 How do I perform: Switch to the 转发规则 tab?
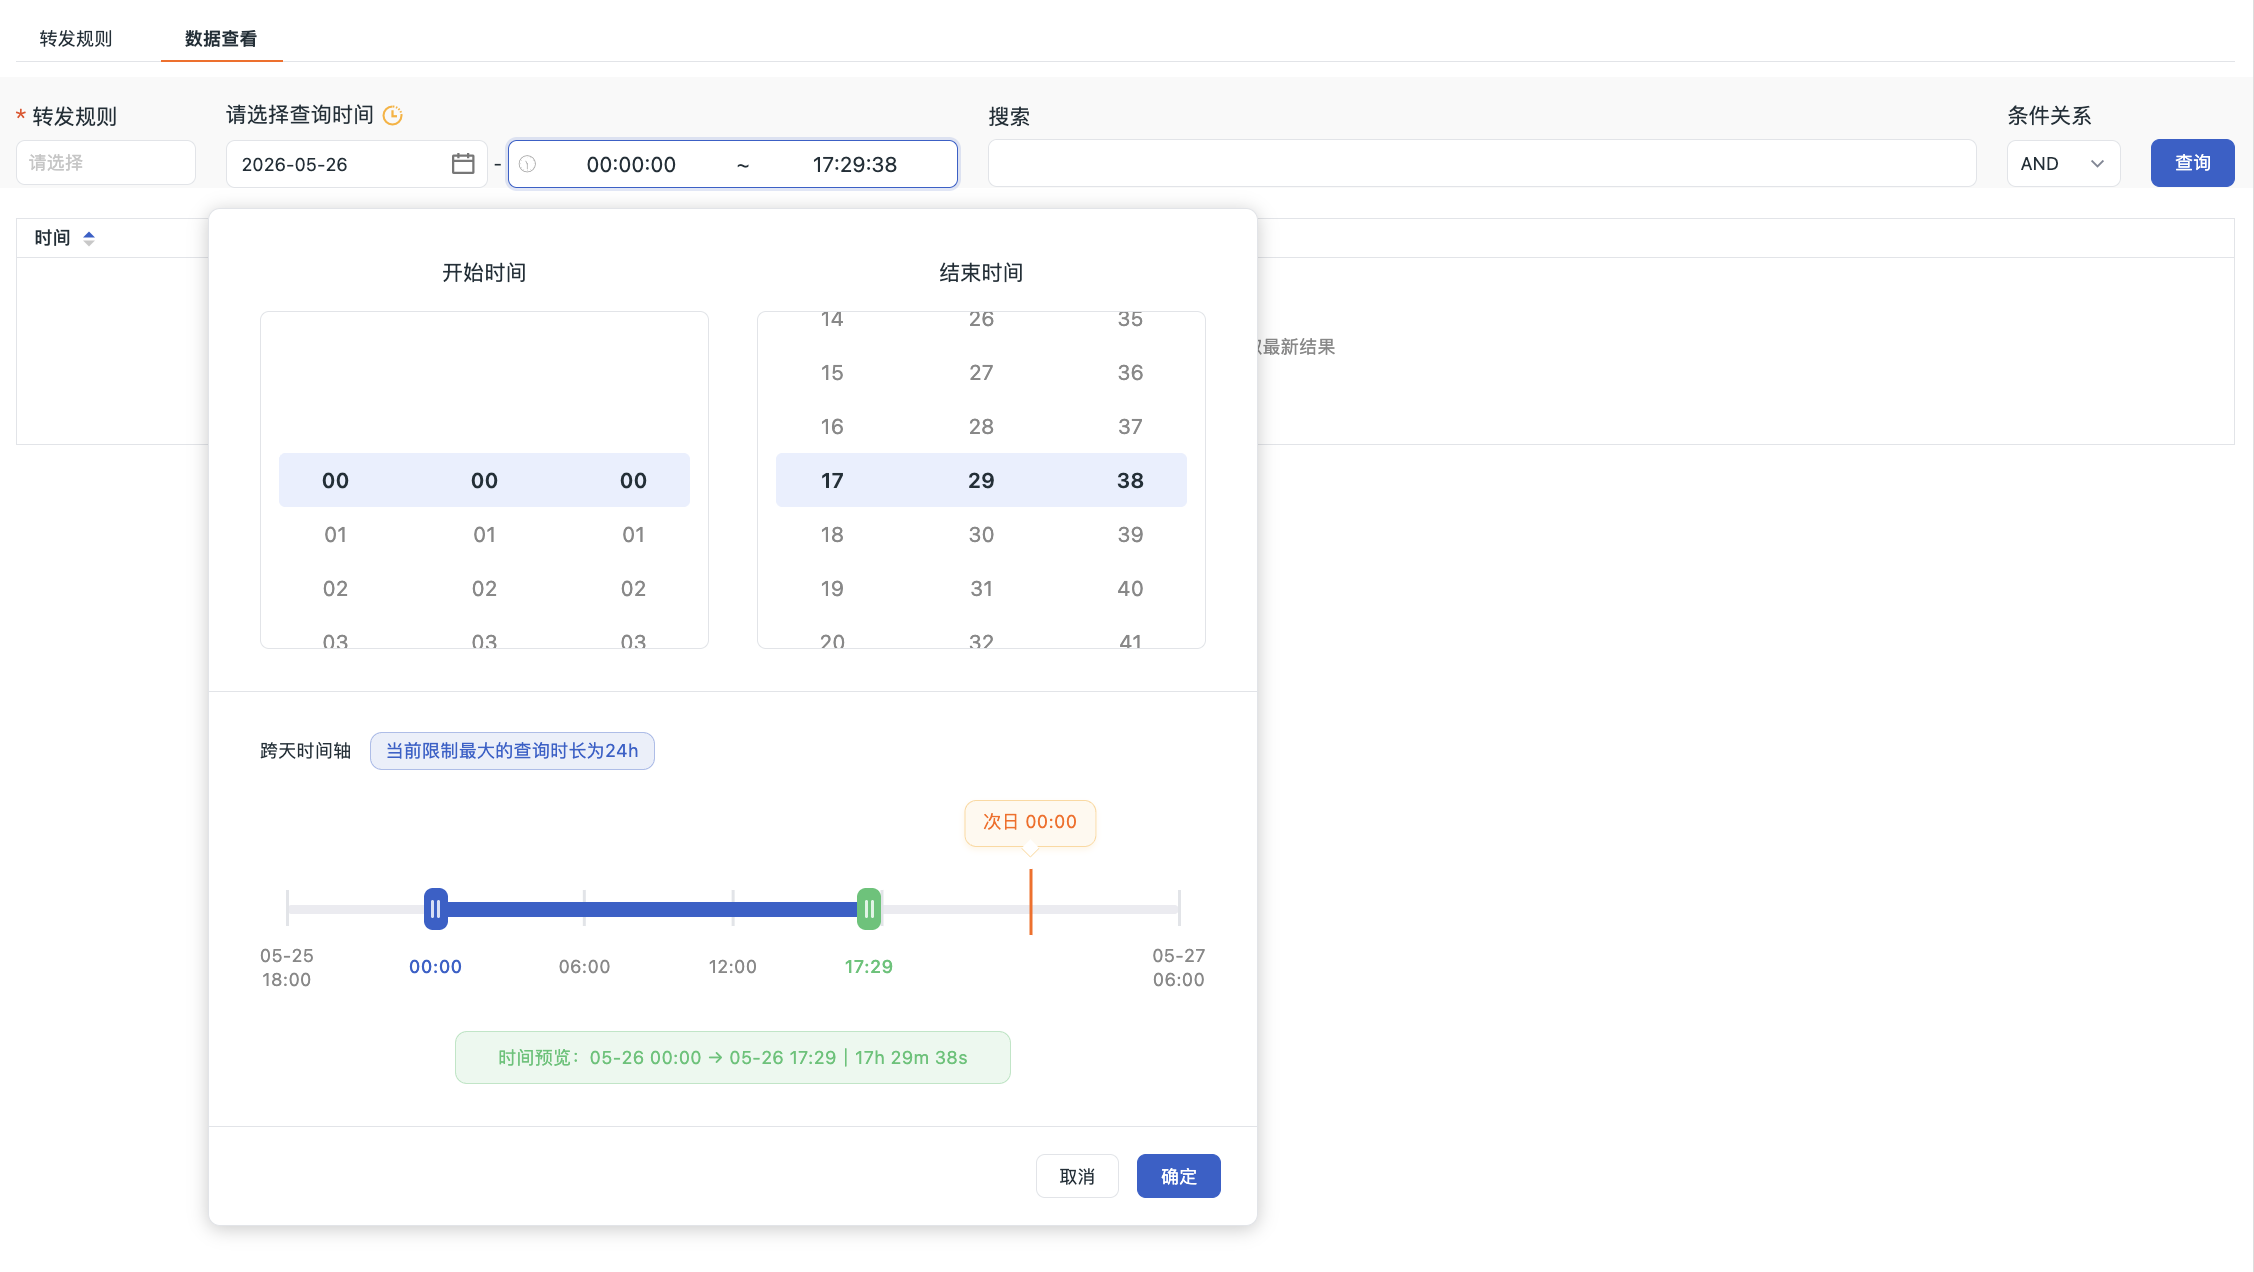(x=76, y=39)
